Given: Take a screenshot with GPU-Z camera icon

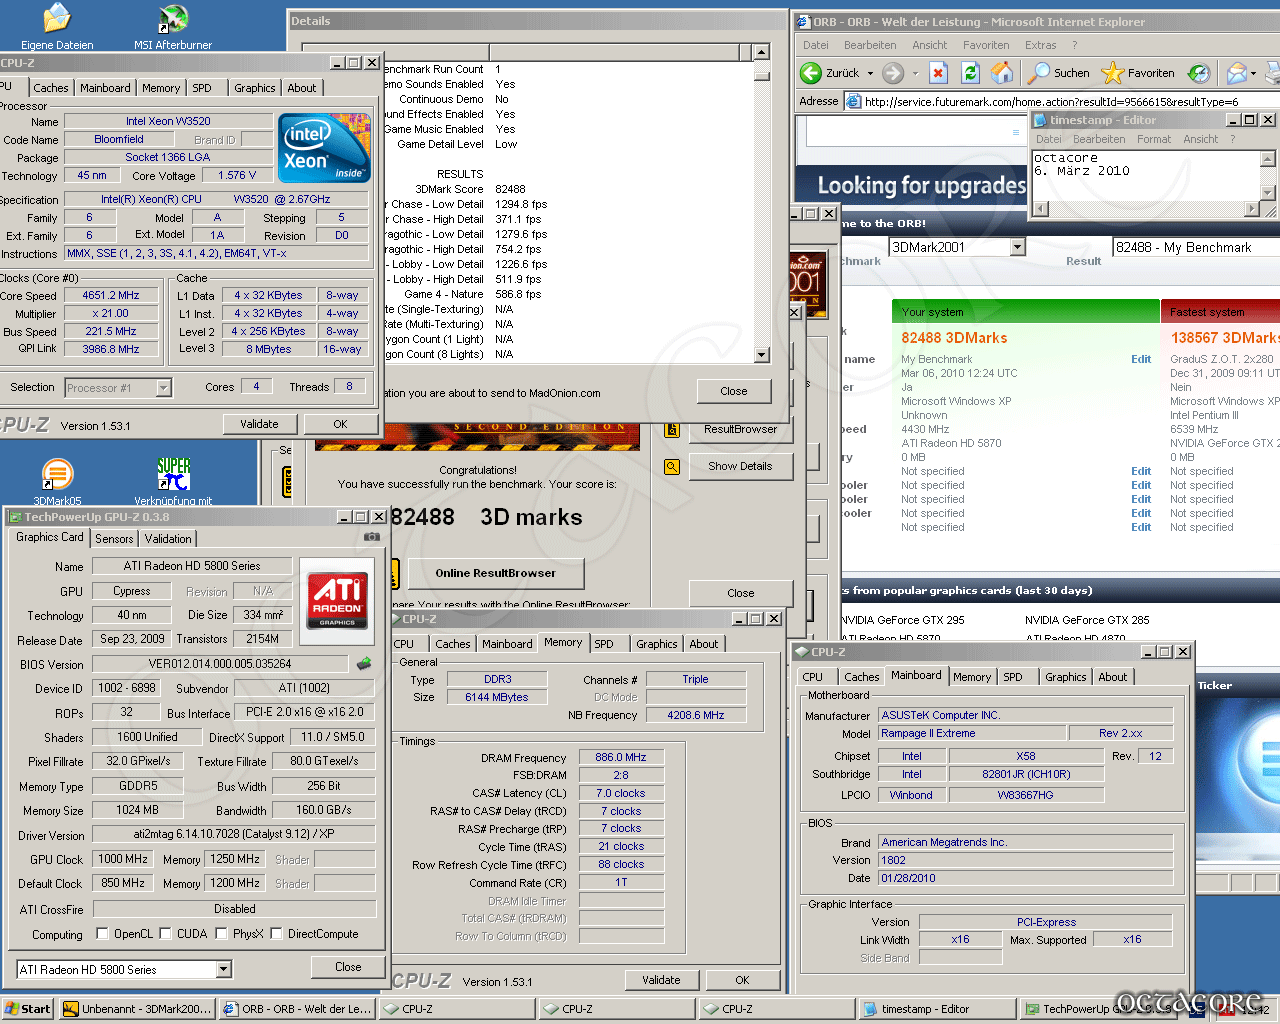Looking at the screenshot, I should (371, 537).
